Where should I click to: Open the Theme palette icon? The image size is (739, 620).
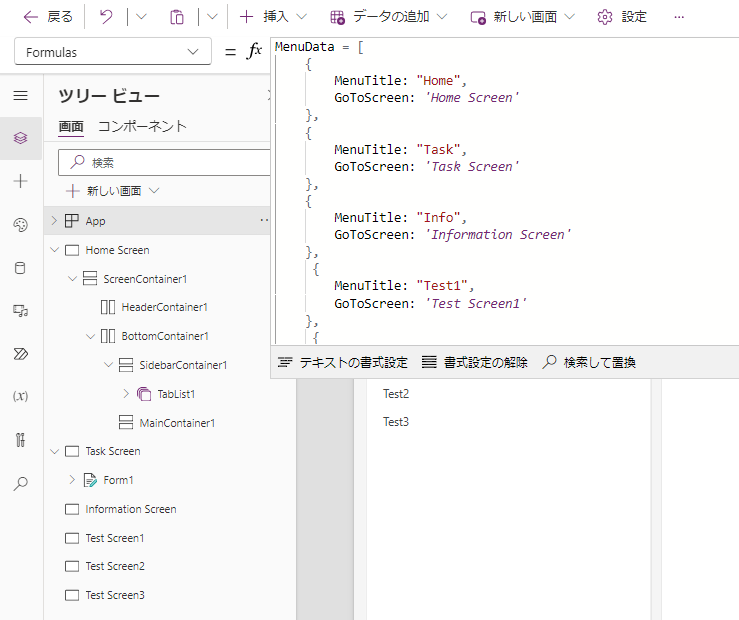20,225
